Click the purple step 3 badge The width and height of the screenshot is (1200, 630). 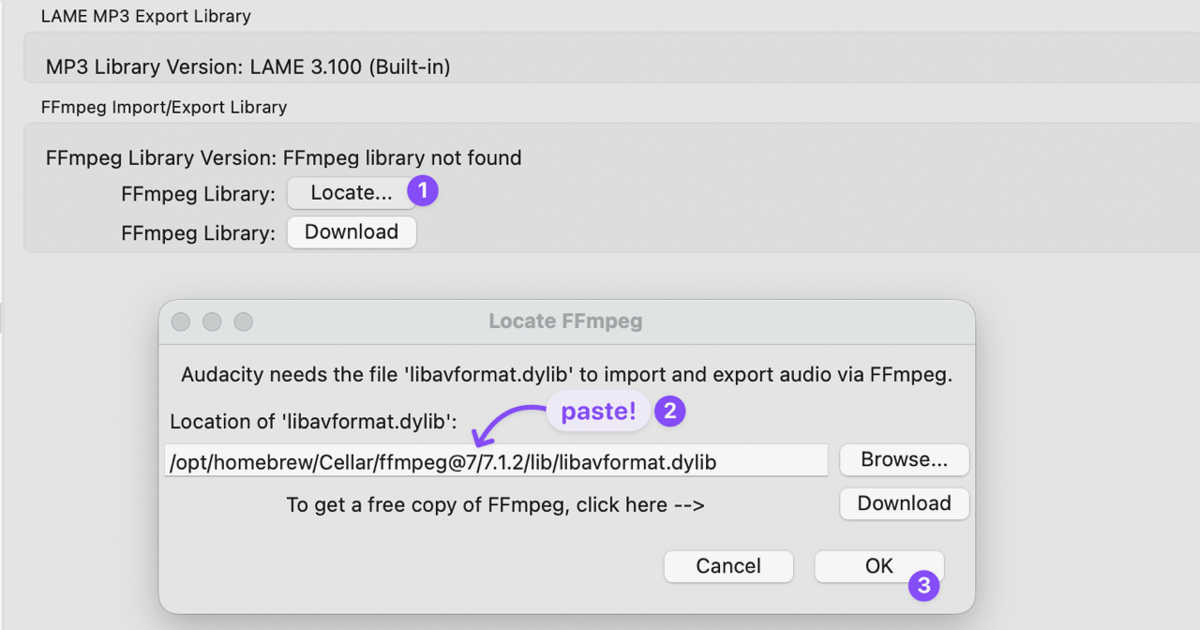pyautogui.click(x=924, y=585)
